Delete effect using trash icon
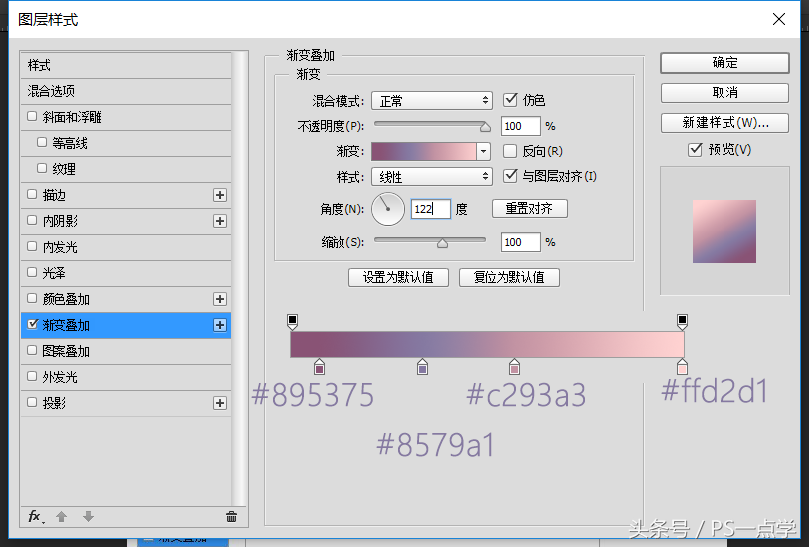 tap(231, 517)
